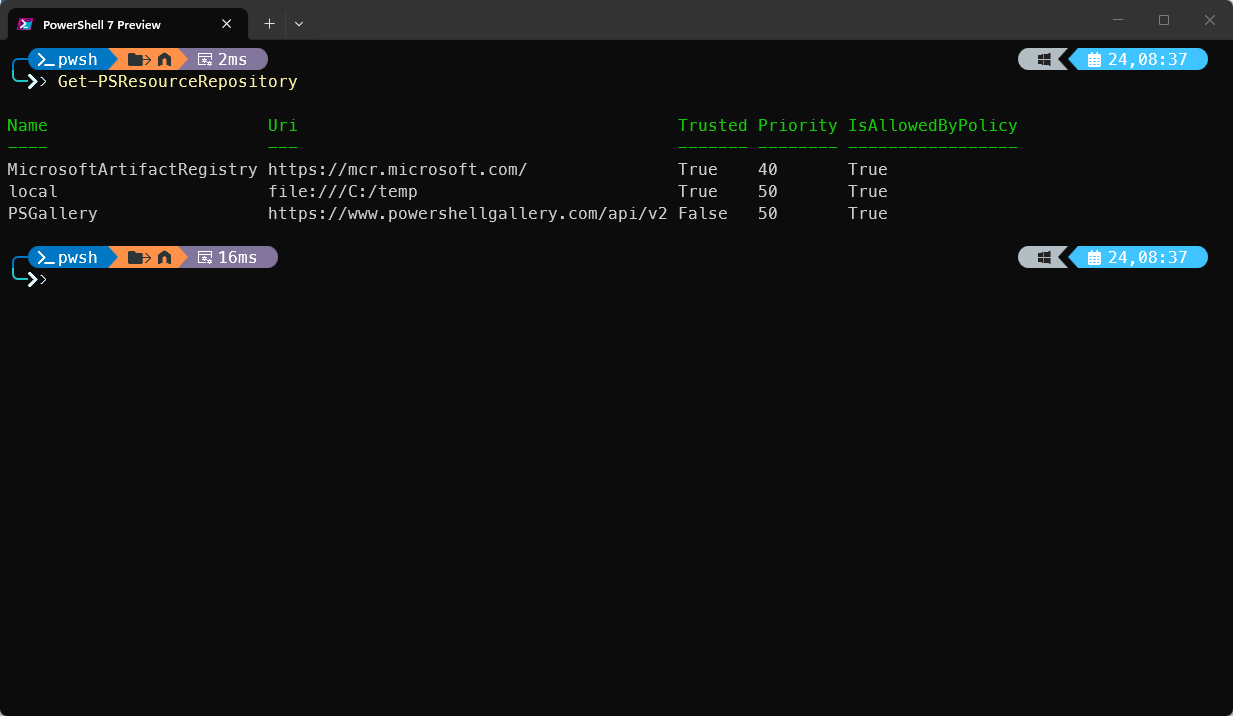Click the Windows logo in the second right-side prompt
The height and width of the screenshot is (716, 1233).
[1044, 258]
